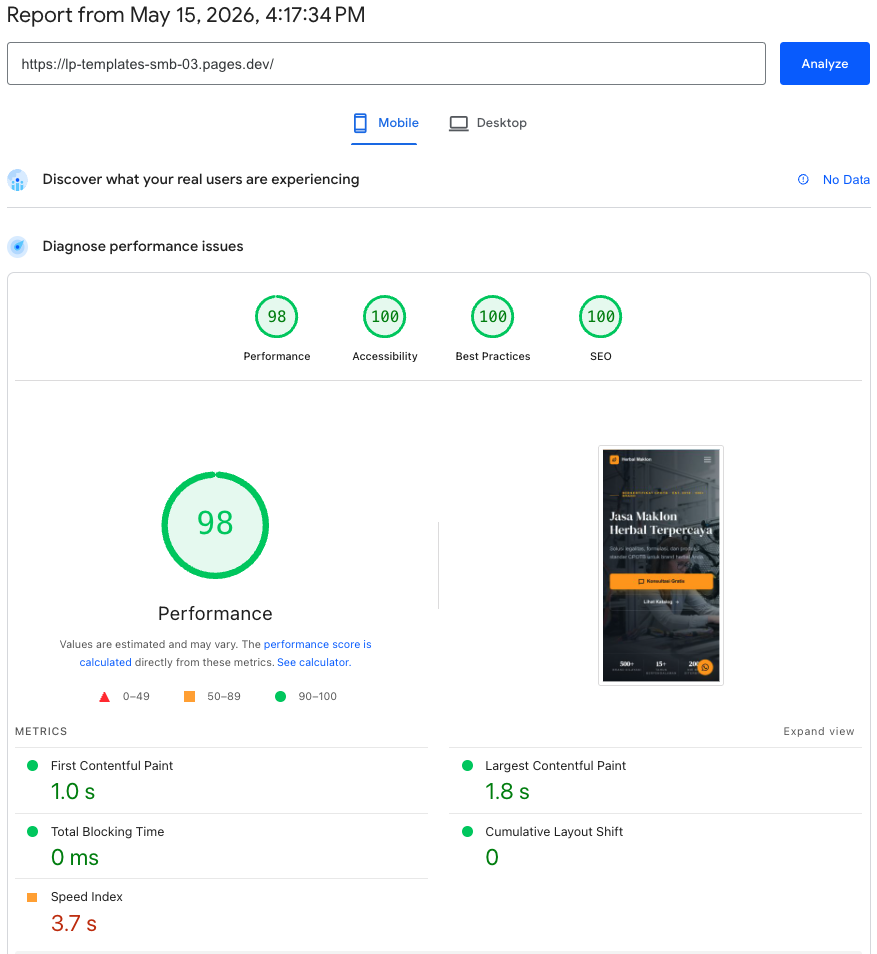The image size is (877, 954).
Task: Click the Cumulative Layout Shift metric label
Action: [554, 832]
